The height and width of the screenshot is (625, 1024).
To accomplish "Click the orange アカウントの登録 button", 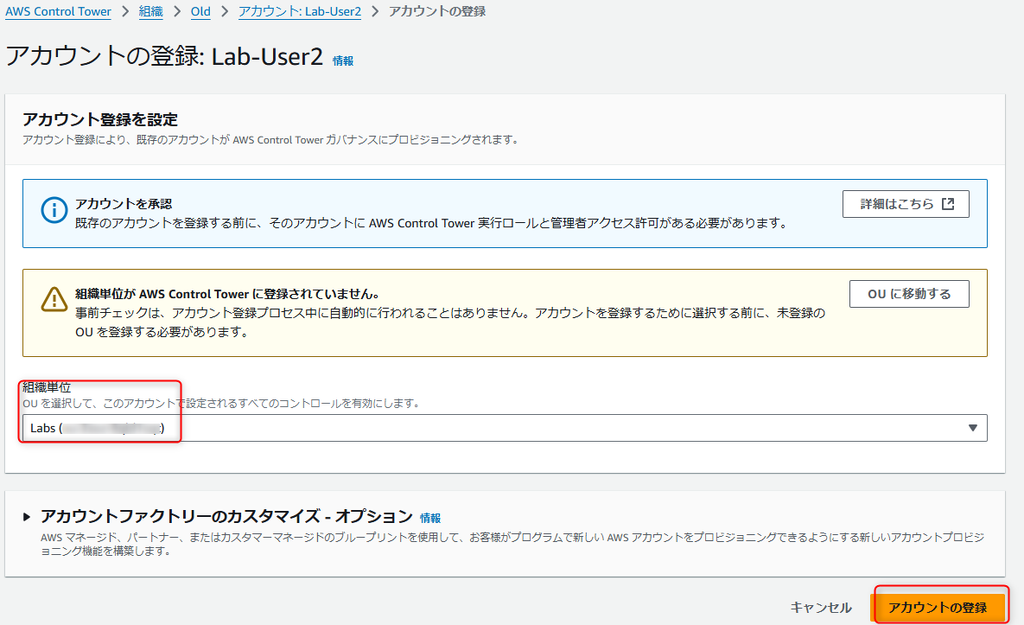I will click(938, 607).
